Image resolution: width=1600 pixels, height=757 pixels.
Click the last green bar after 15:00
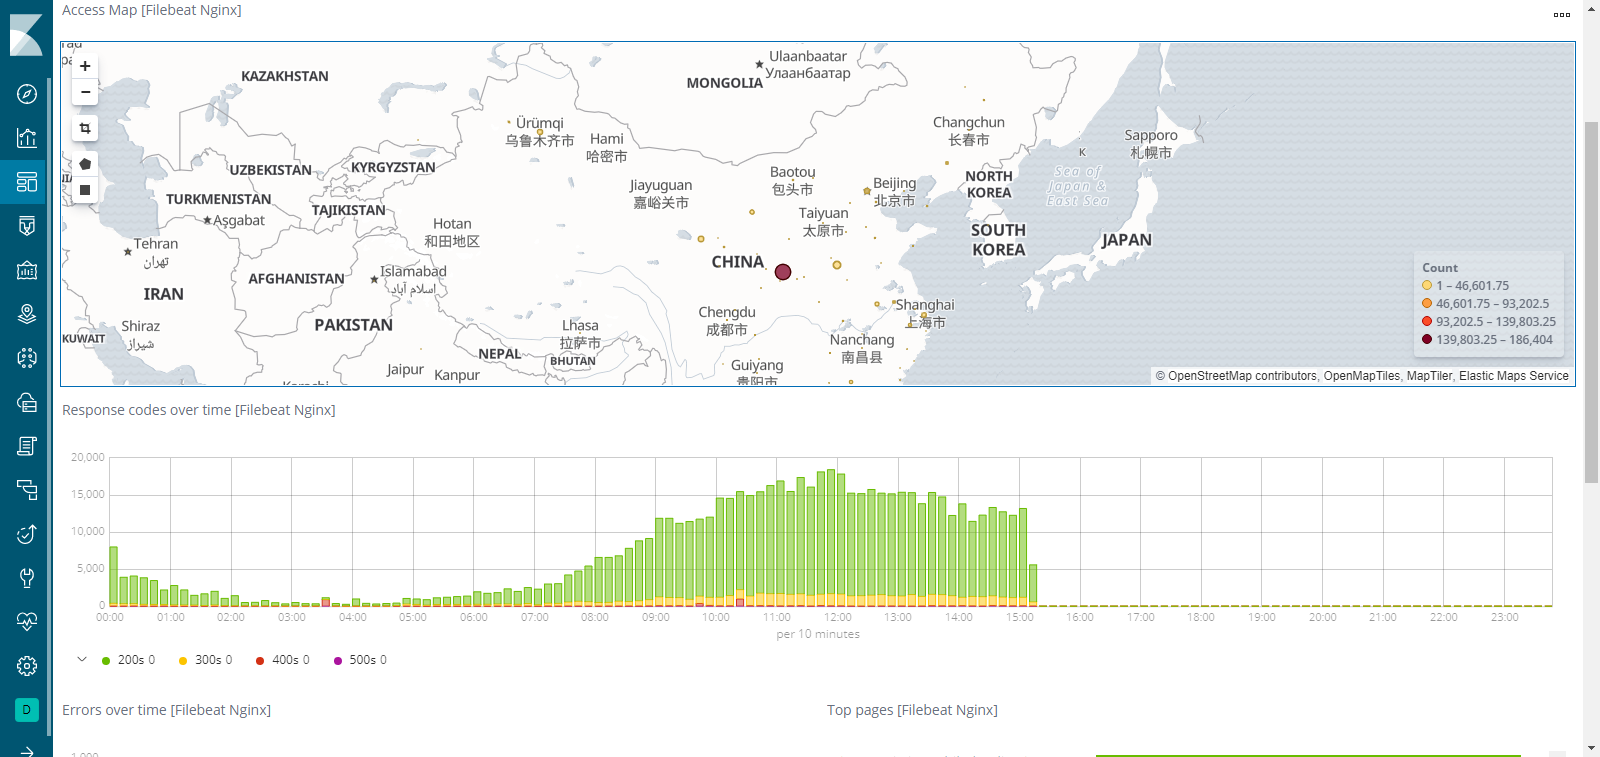coord(1033,585)
